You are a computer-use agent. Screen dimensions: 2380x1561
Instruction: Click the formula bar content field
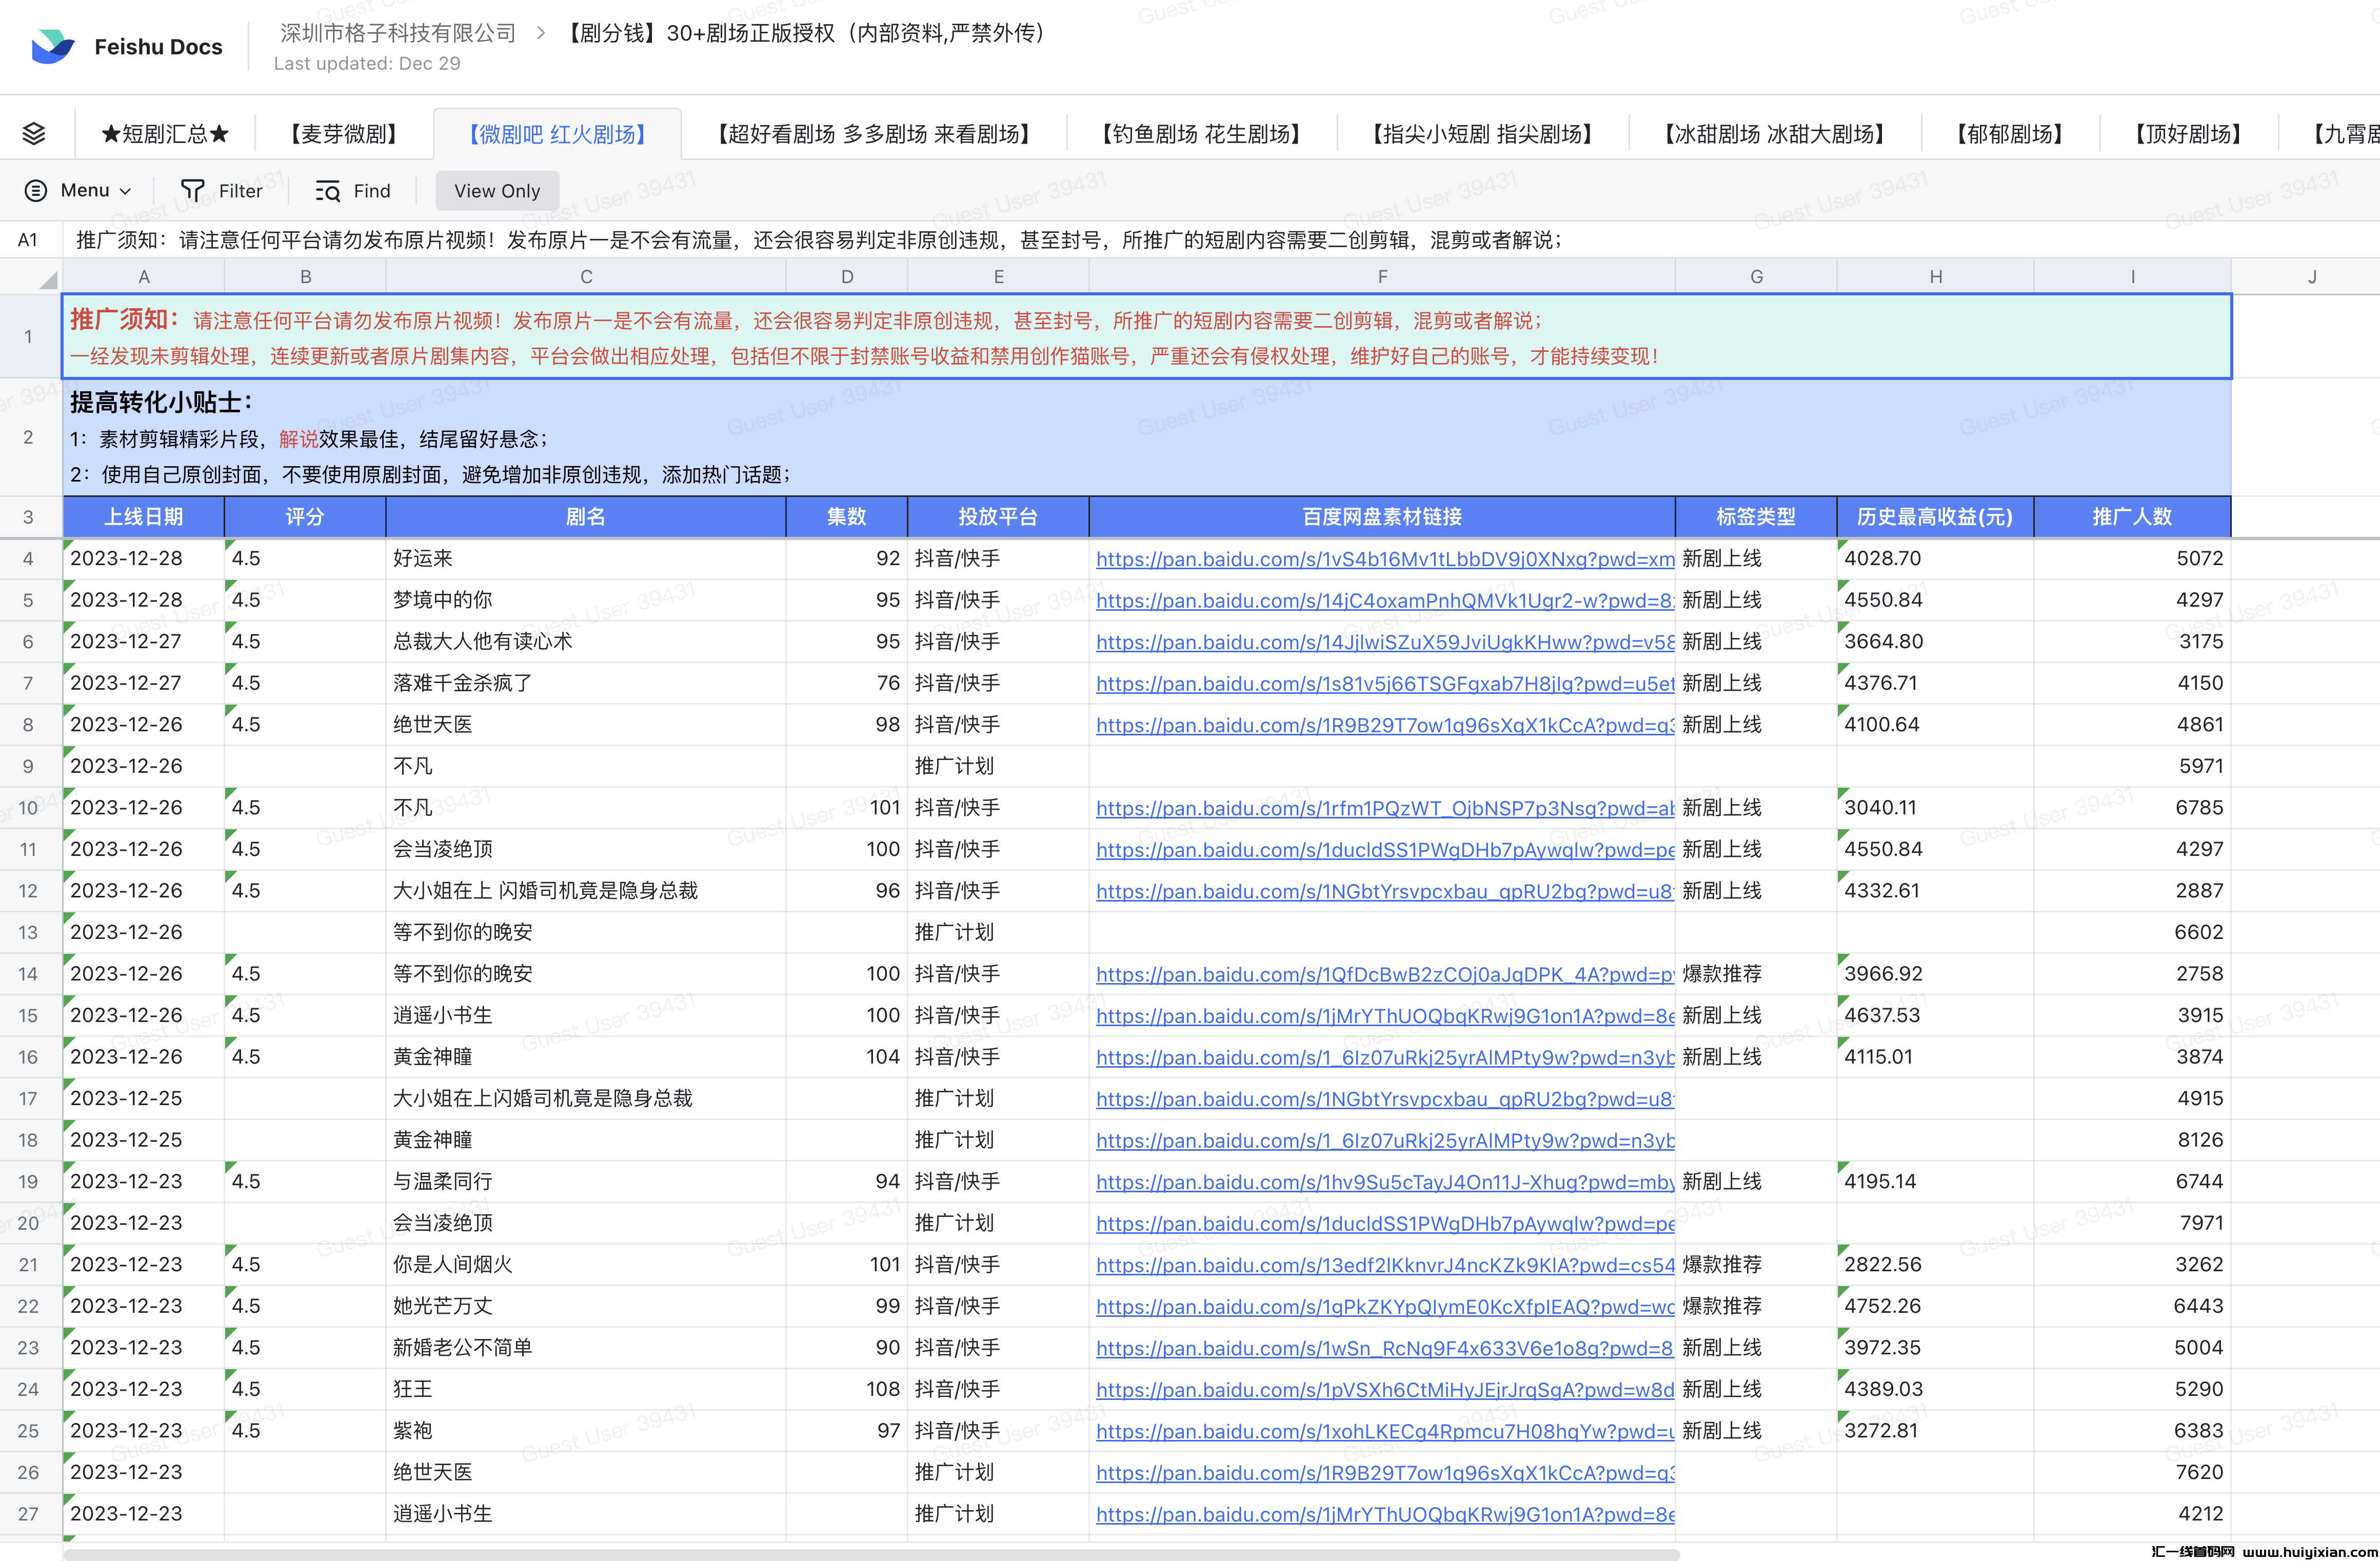tap(820, 240)
